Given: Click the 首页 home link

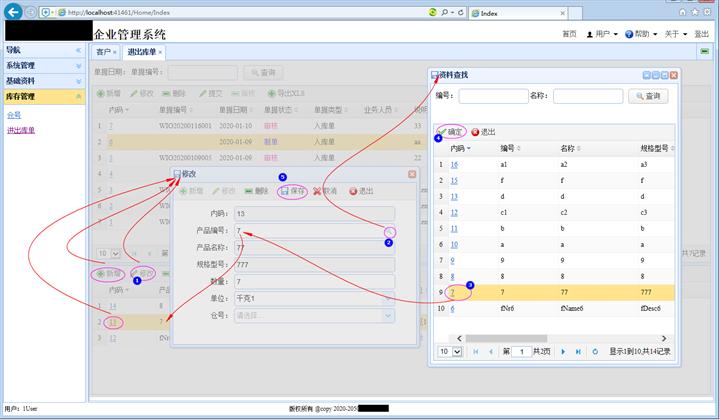Looking at the screenshot, I should (568, 34).
